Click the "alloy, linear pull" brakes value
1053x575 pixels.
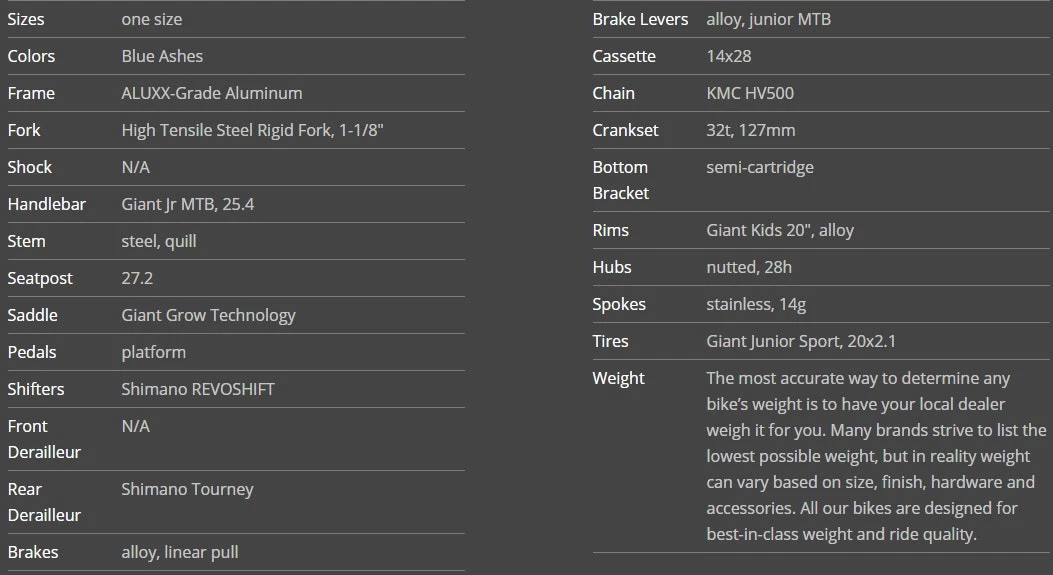(x=179, y=552)
